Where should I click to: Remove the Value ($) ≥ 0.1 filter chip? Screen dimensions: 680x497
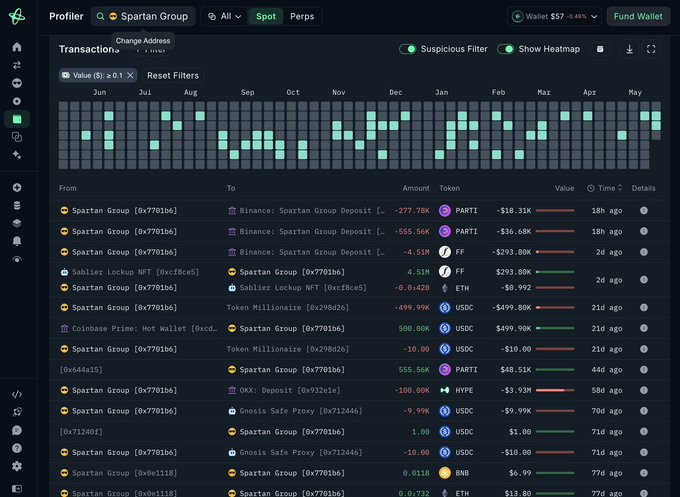click(130, 75)
